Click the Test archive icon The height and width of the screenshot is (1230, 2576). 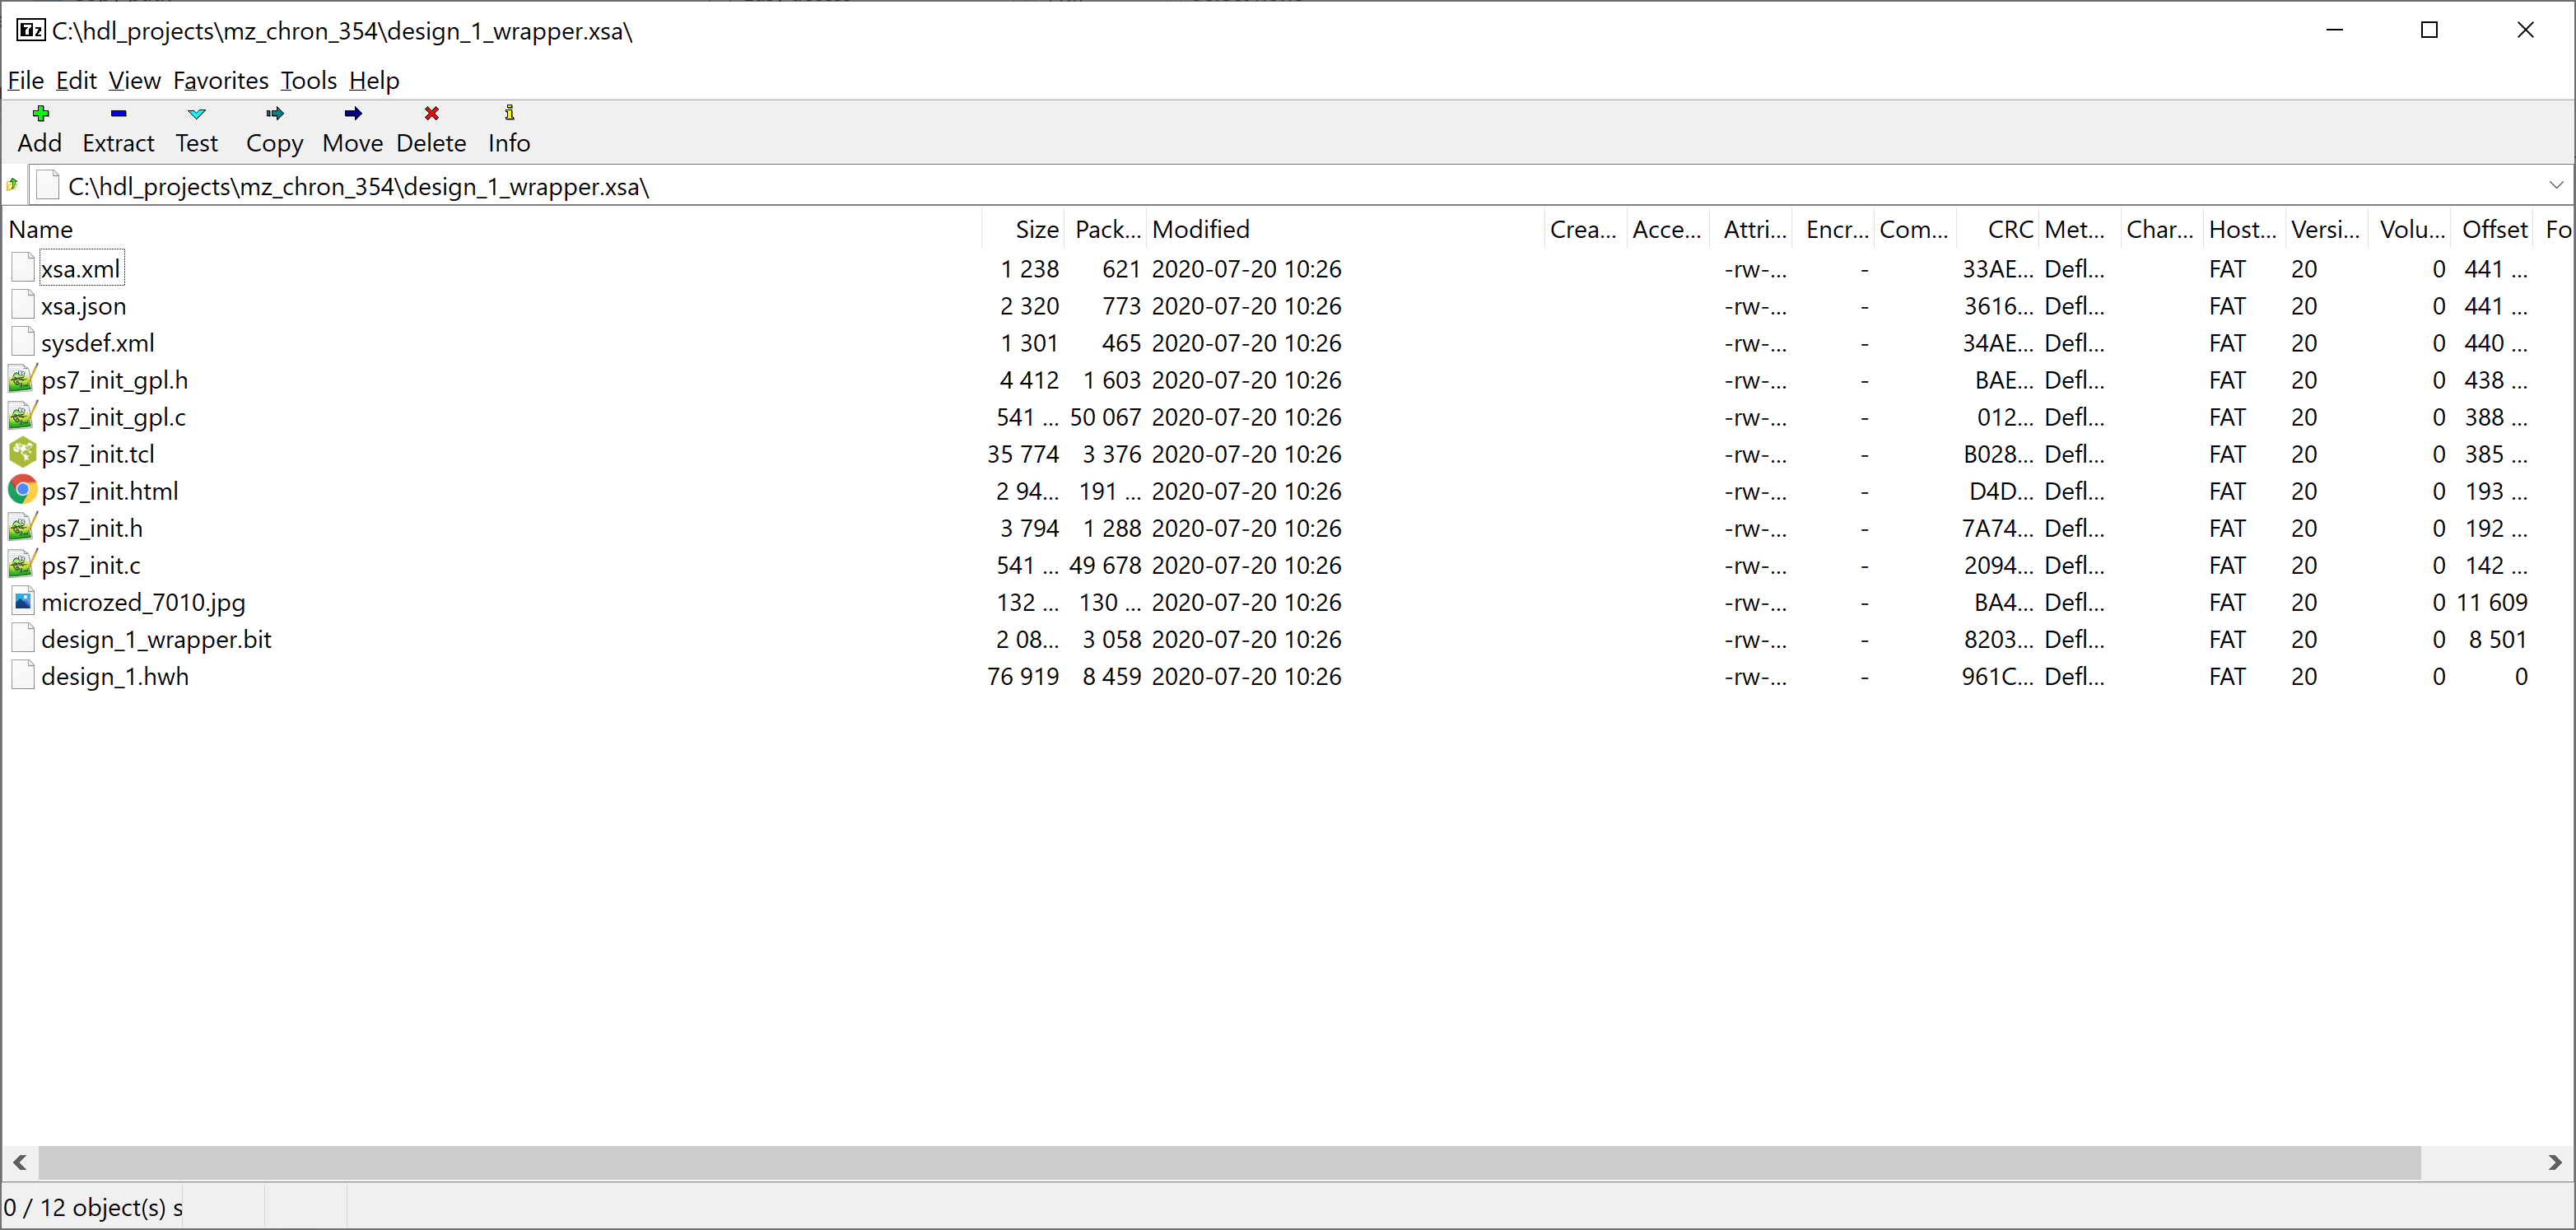tap(196, 128)
